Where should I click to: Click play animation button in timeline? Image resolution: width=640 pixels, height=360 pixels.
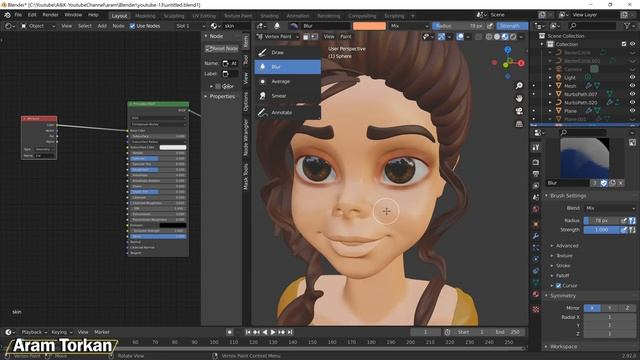273,332
